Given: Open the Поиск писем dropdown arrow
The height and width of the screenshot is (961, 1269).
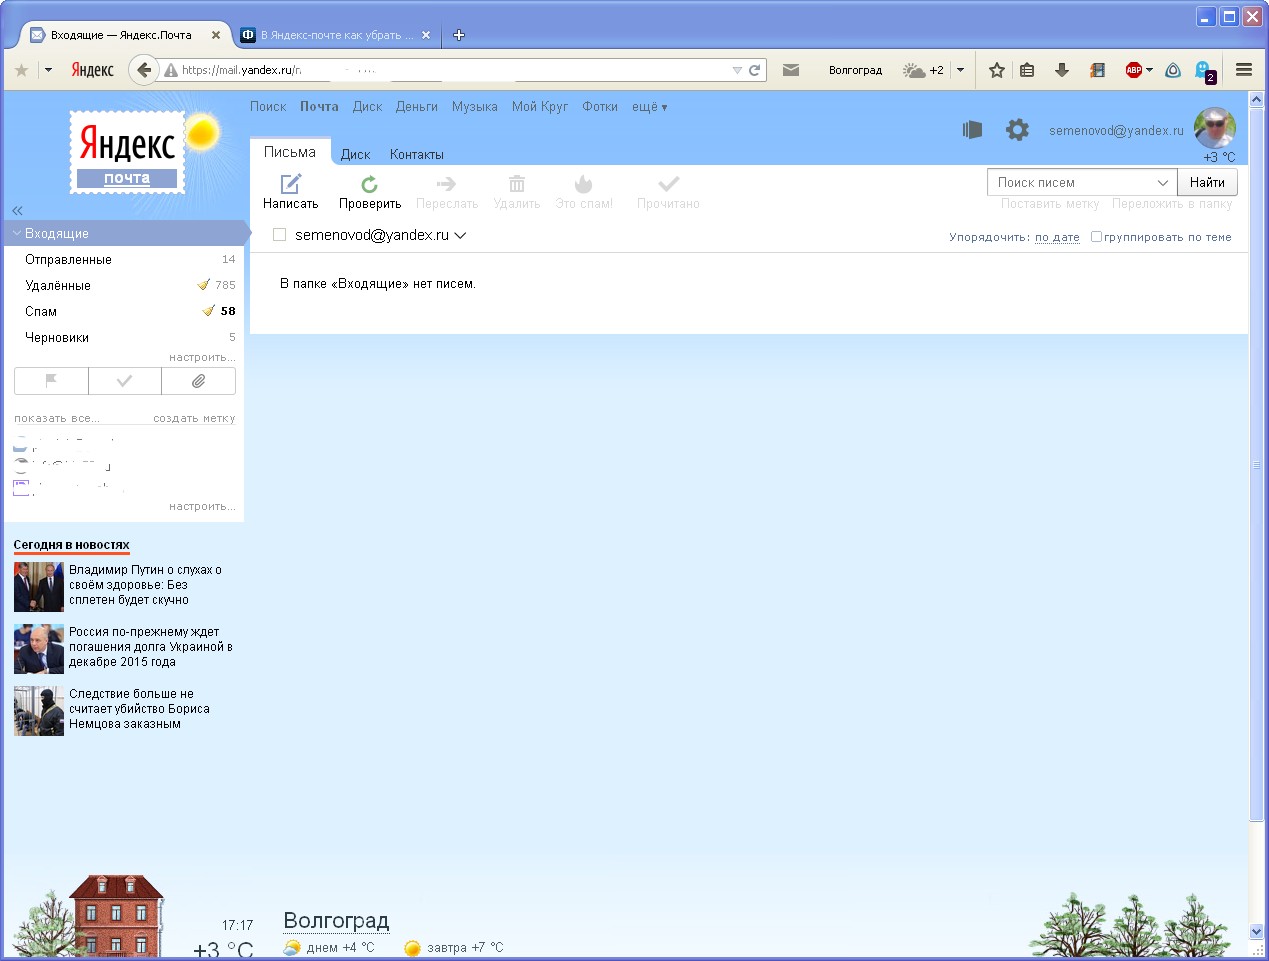Looking at the screenshot, I should click(x=1162, y=183).
